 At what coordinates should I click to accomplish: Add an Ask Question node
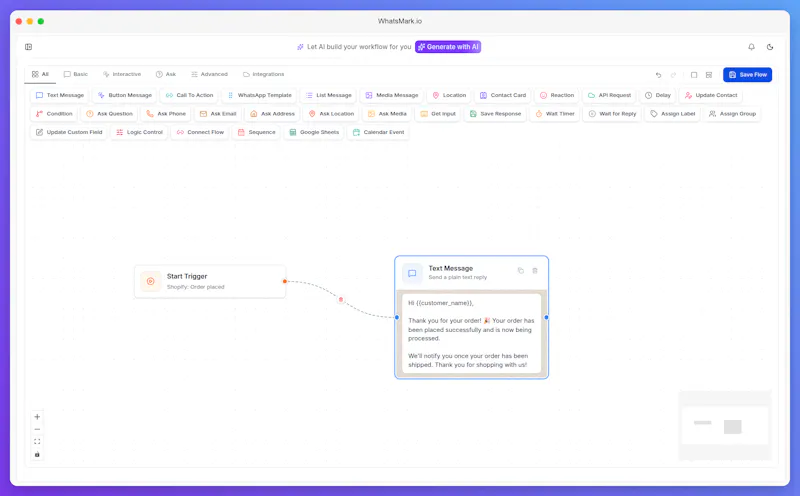(x=110, y=114)
